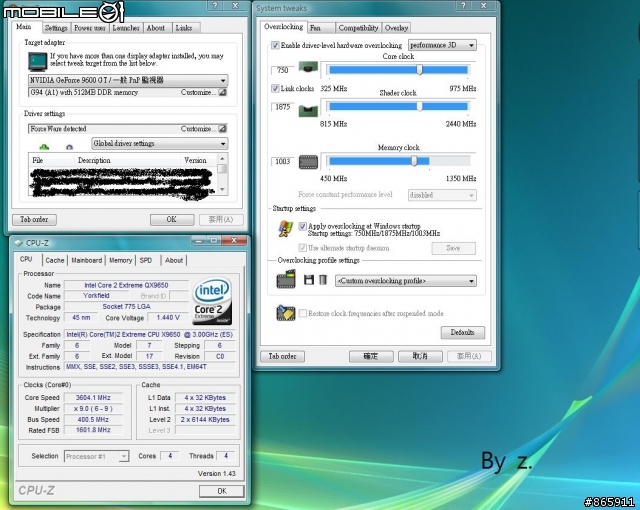
Task: Switch to CPU-Z SPD tab
Action: point(146,260)
